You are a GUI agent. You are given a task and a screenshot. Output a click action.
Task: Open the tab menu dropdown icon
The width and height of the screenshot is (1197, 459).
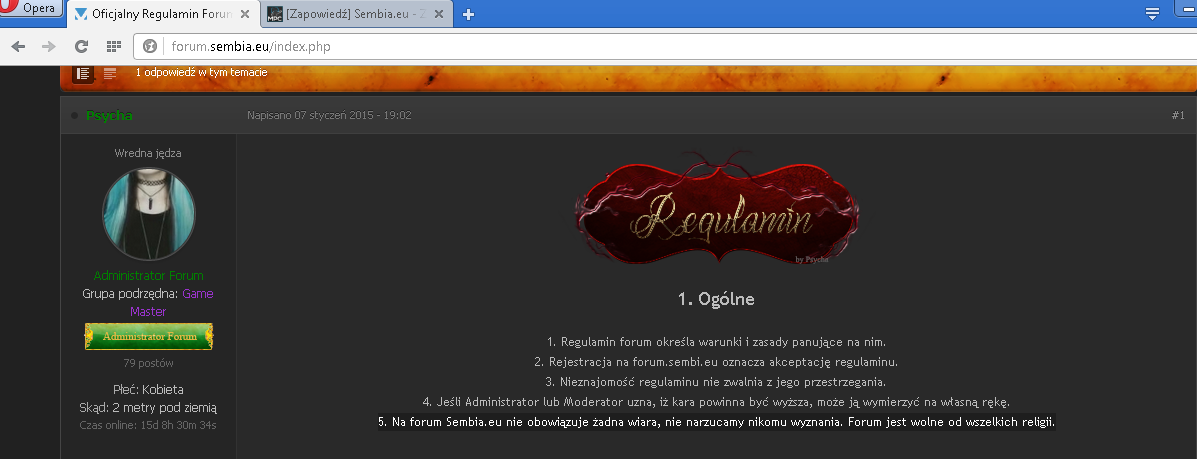tap(1153, 13)
